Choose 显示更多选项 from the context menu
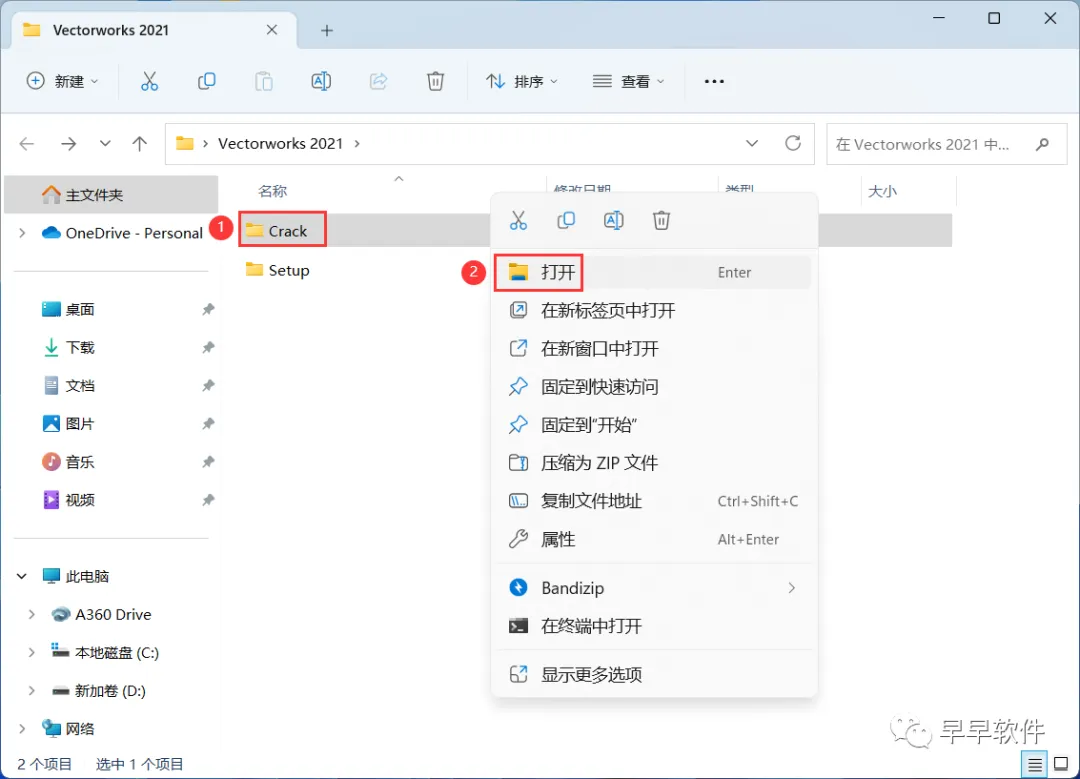 pos(653,674)
